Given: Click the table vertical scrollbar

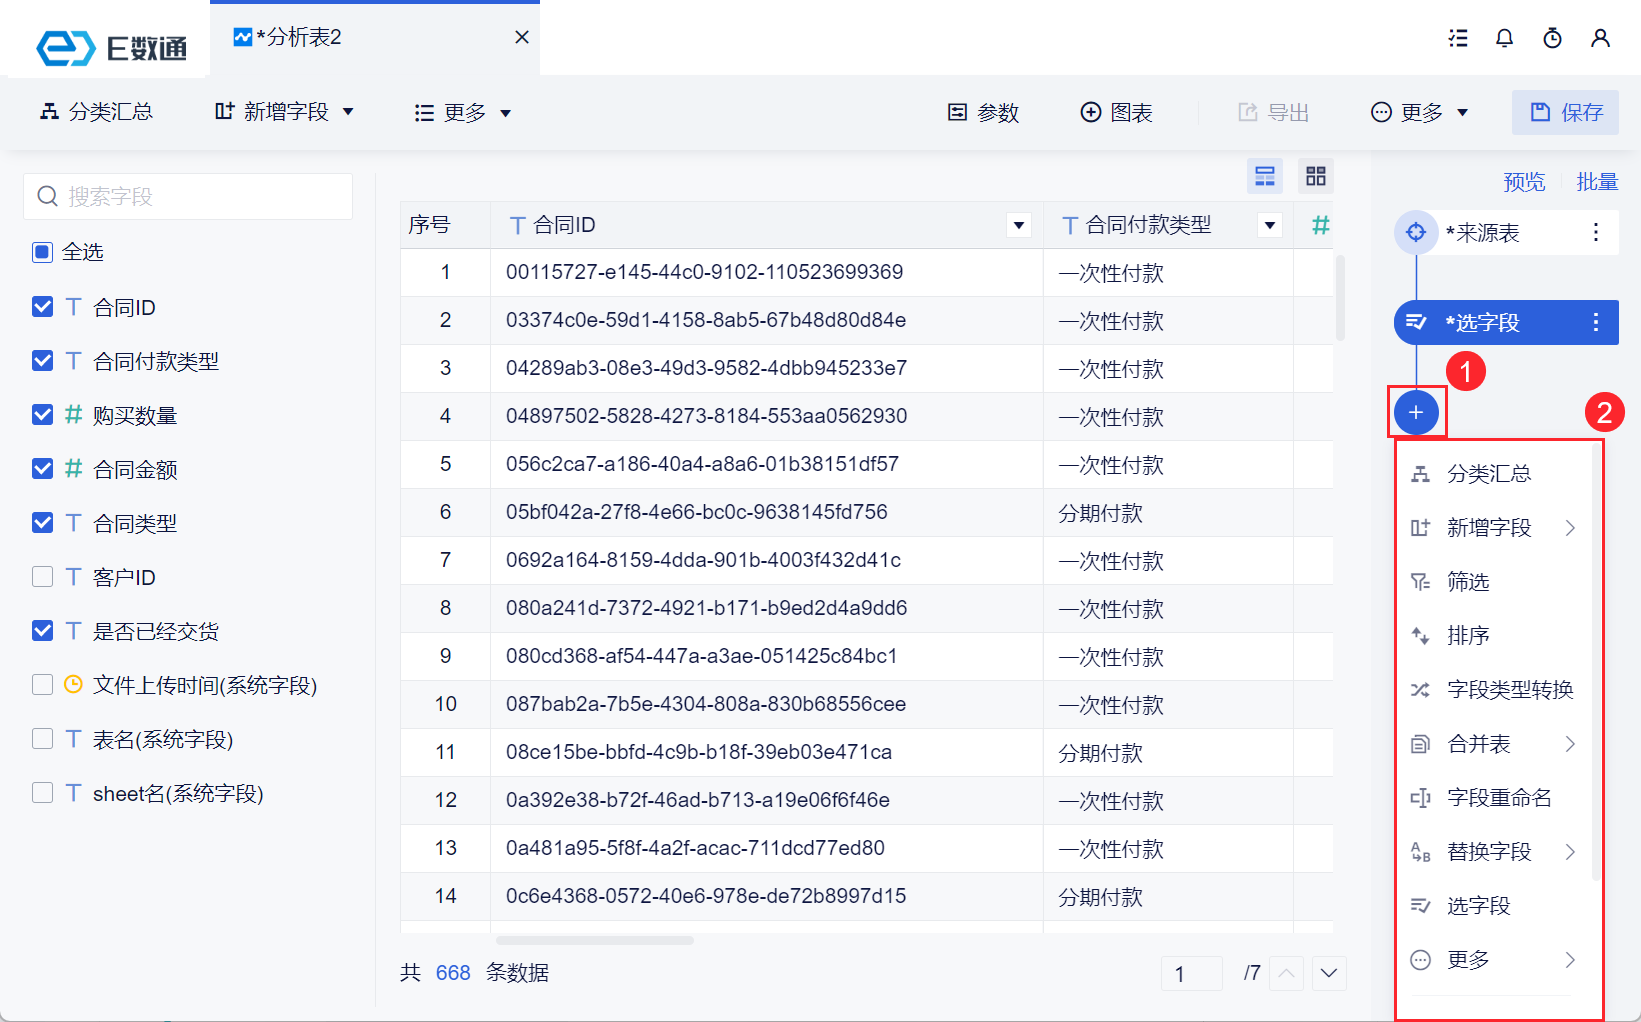Looking at the screenshot, I should [1340, 297].
